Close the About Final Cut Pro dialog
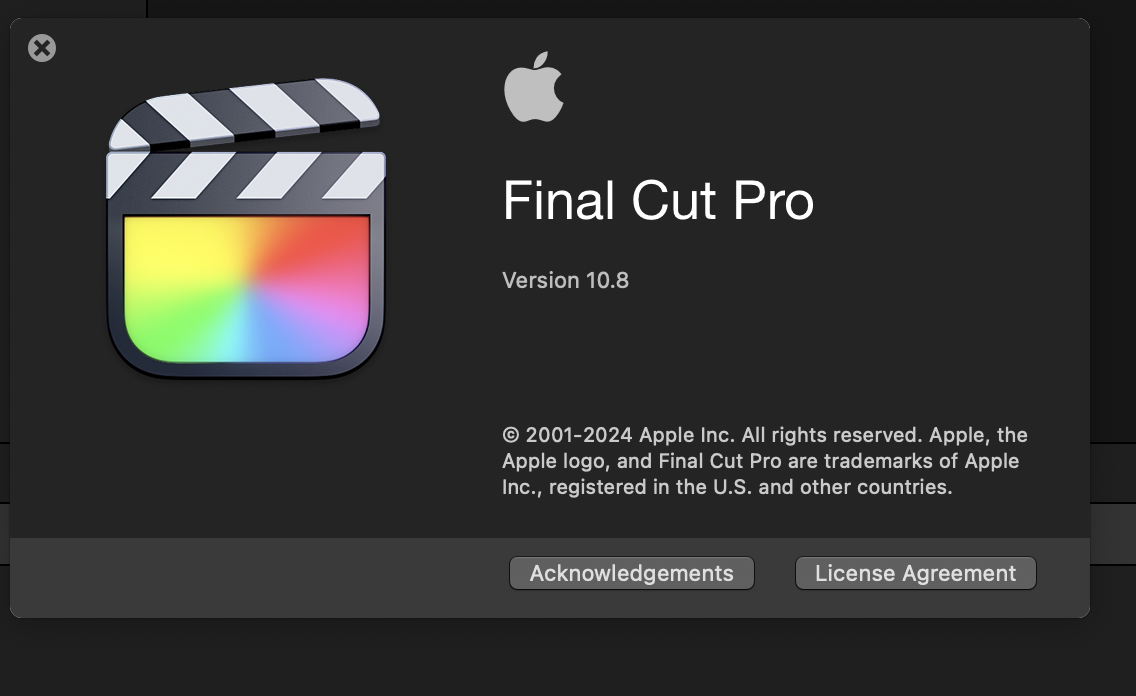Image resolution: width=1136 pixels, height=696 pixels. pos(42,48)
